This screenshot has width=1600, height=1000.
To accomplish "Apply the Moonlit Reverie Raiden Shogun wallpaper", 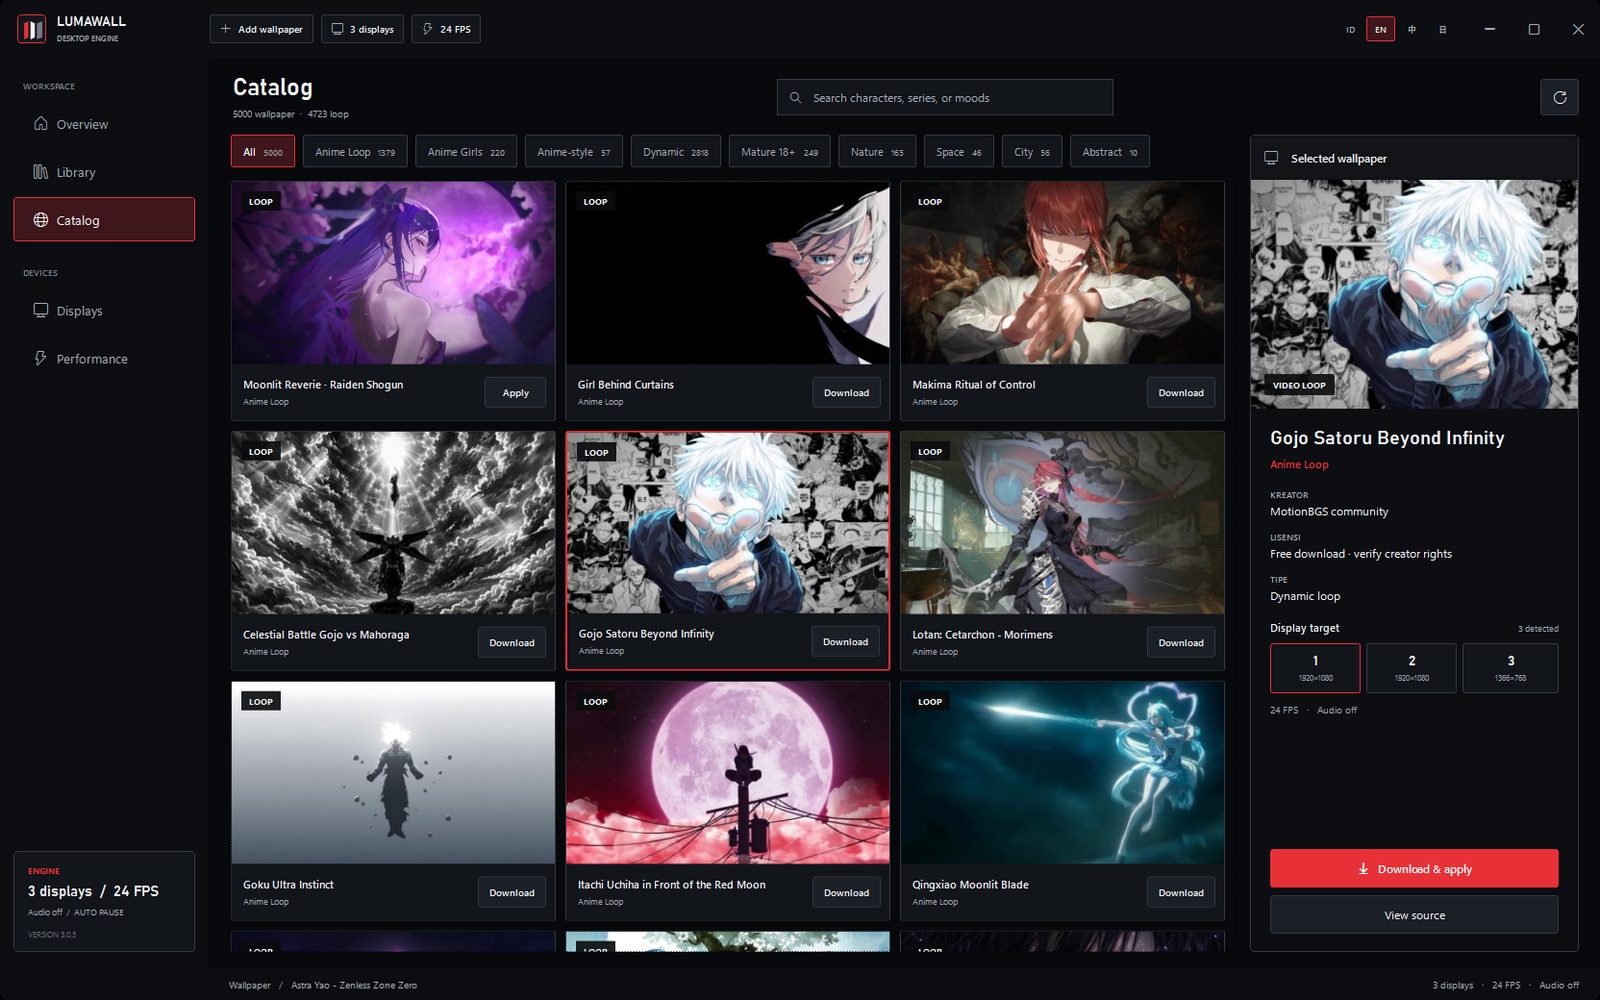I will click(516, 393).
